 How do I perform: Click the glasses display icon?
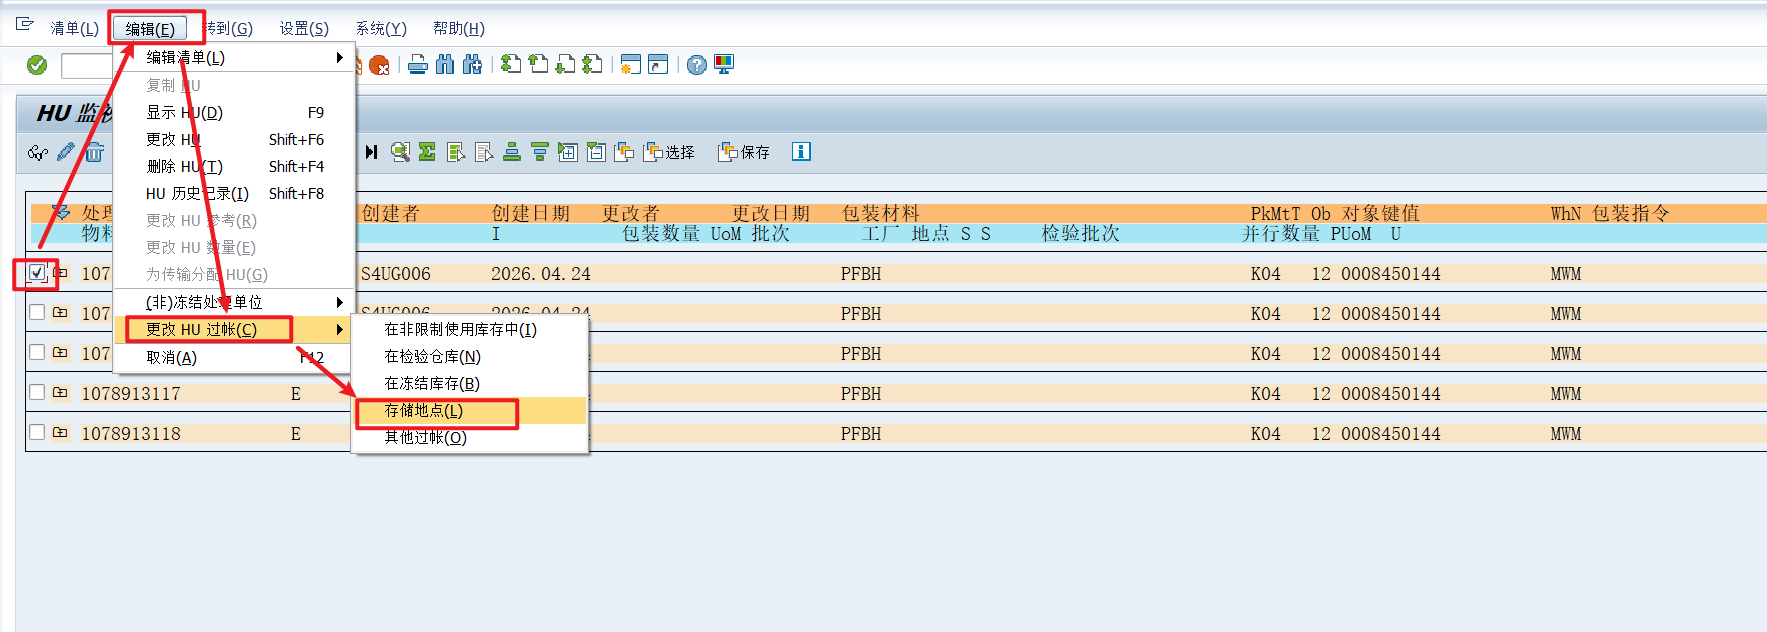(38, 152)
